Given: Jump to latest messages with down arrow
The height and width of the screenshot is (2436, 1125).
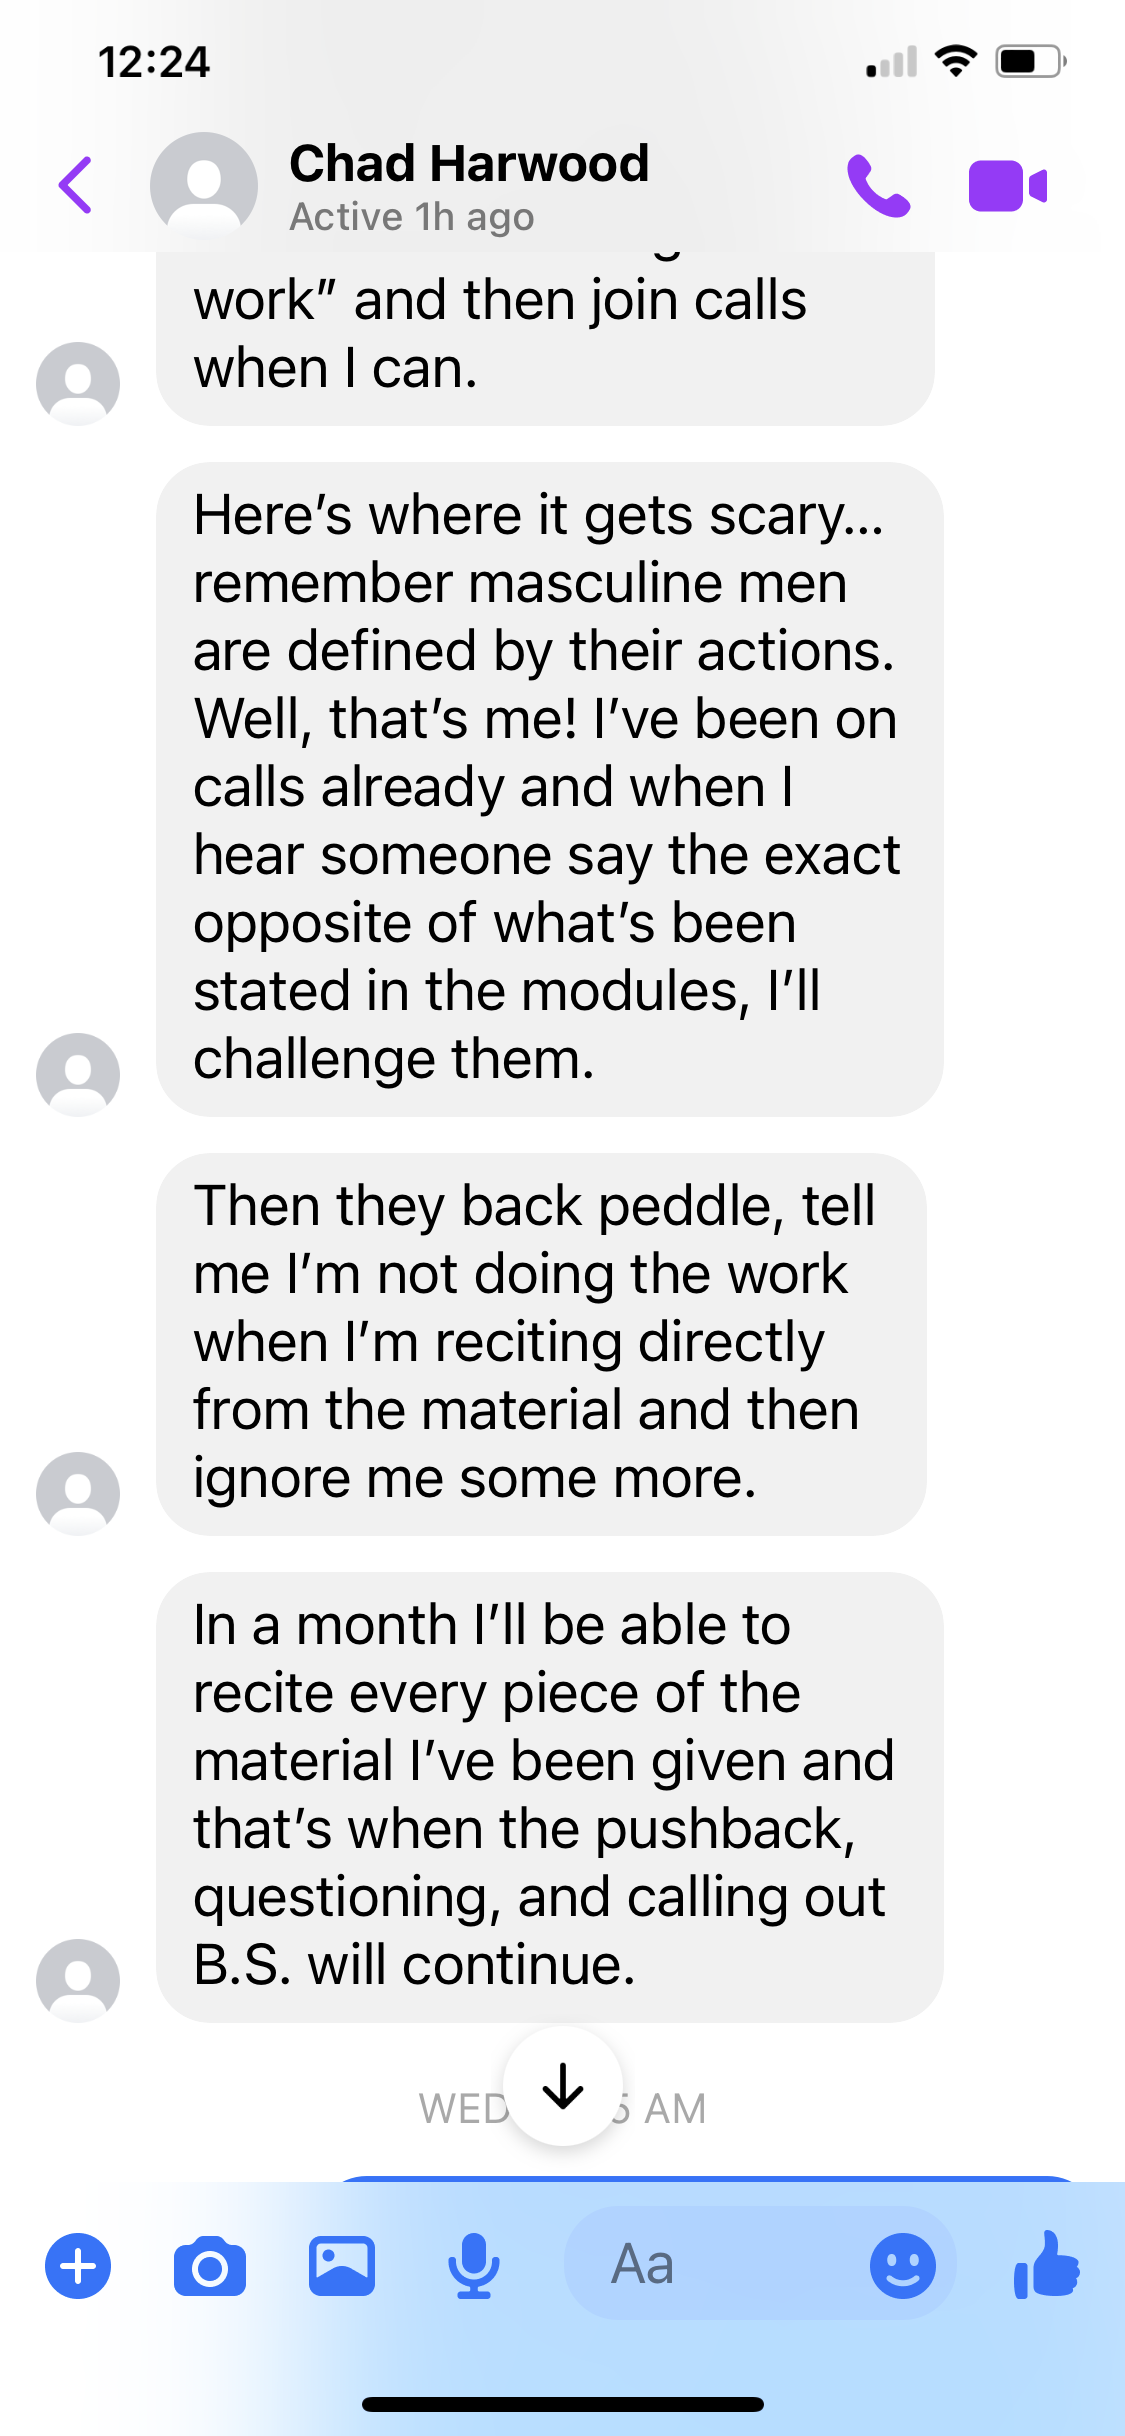Looking at the screenshot, I should point(563,2086).
